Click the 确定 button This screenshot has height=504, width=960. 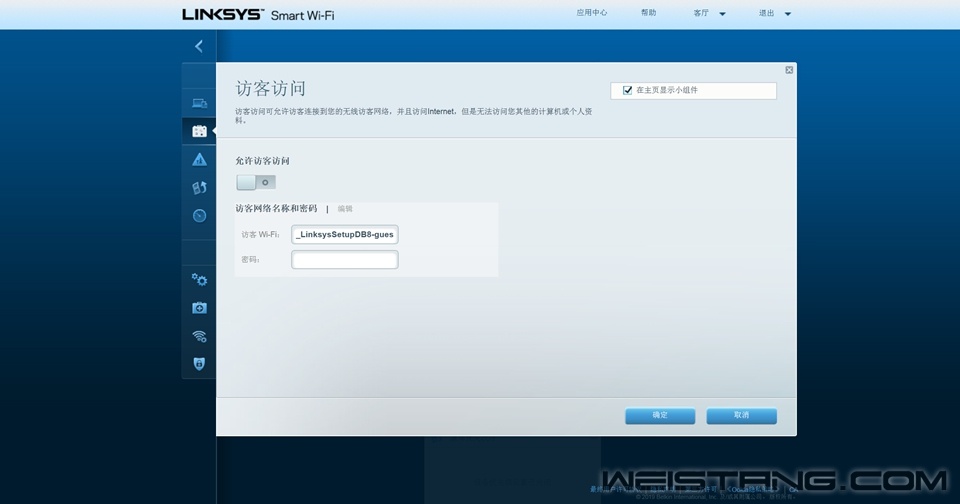(660, 415)
